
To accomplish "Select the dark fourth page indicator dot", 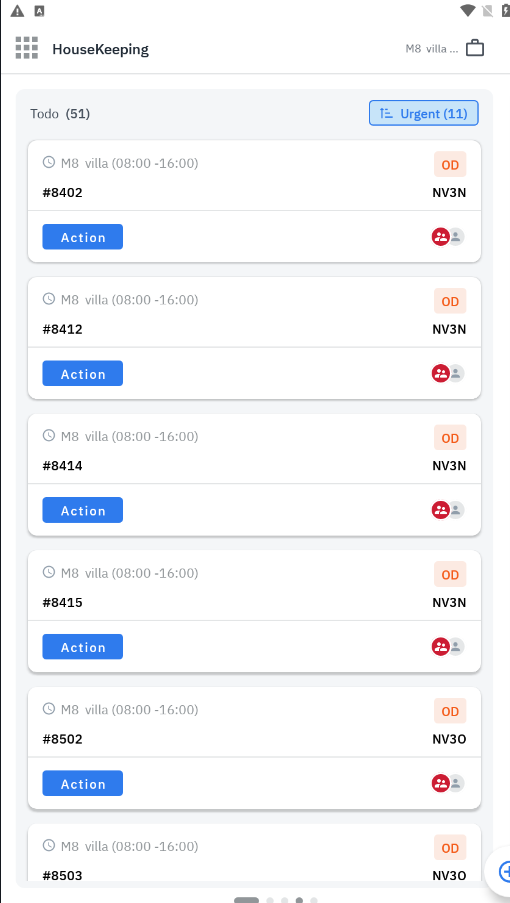I will pos(299,900).
